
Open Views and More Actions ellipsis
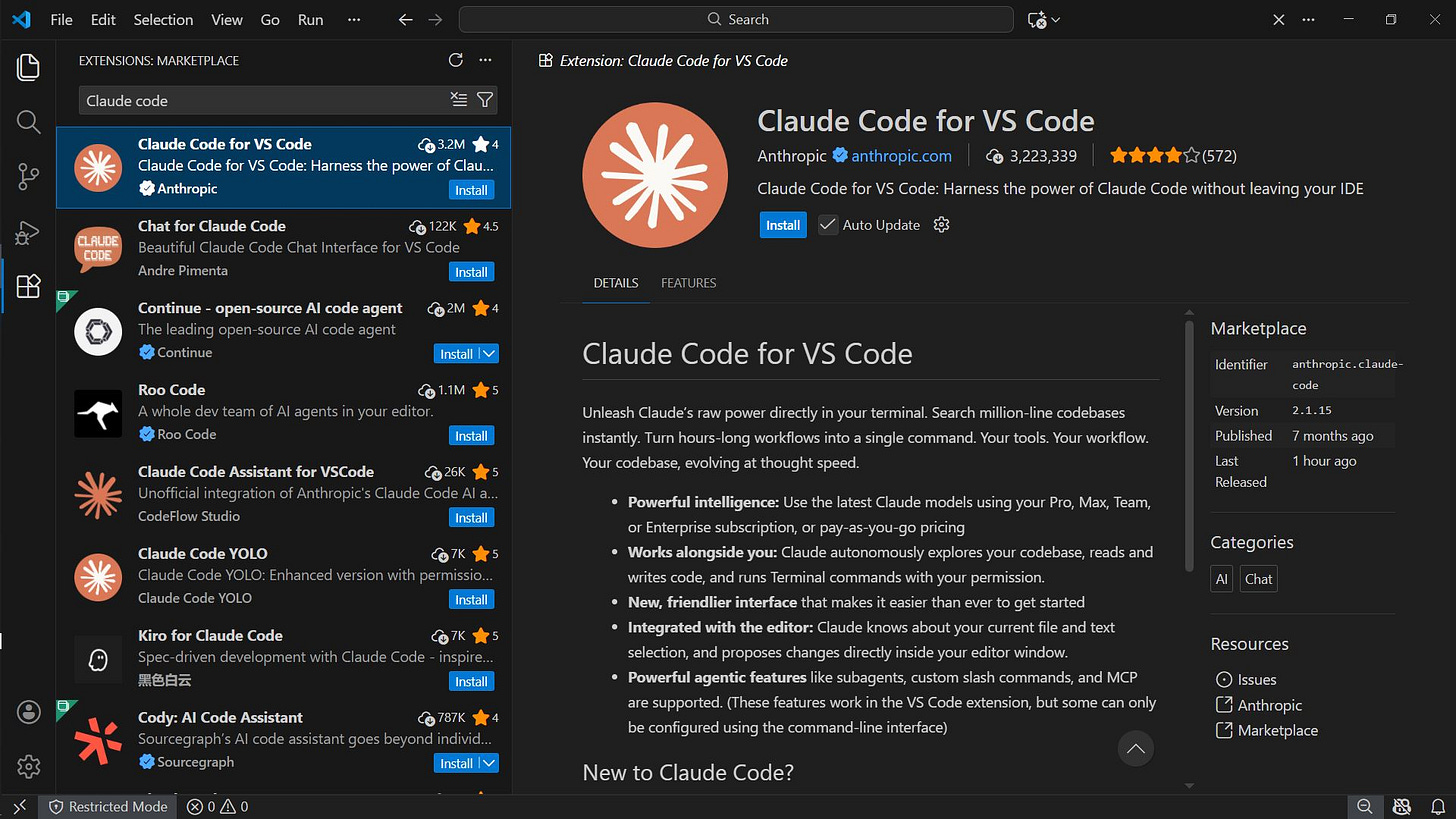pyautogui.click(x=485, y=60)
